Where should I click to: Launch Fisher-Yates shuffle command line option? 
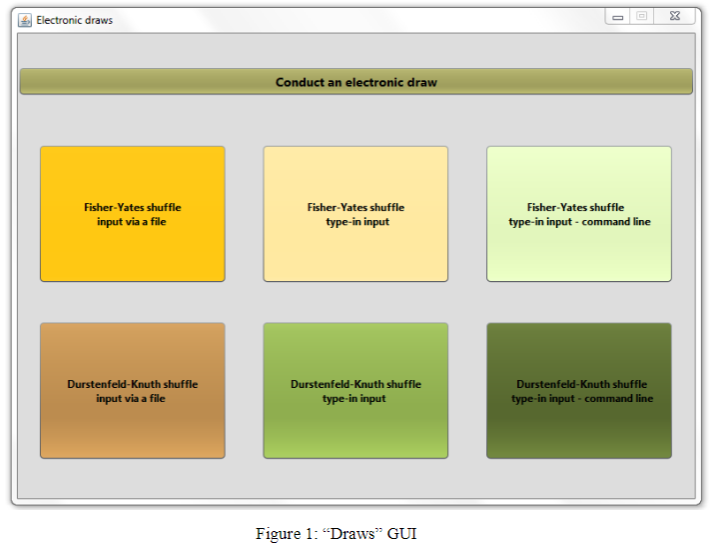click(578, 214)
